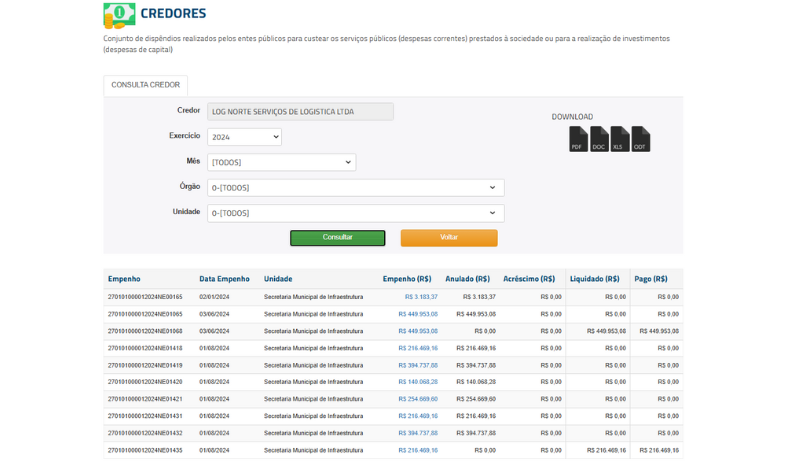Viewport: 800px width, 466px height.
Task: Click the Acréscimo (R$) column header
Action: (x=529, y=279)
